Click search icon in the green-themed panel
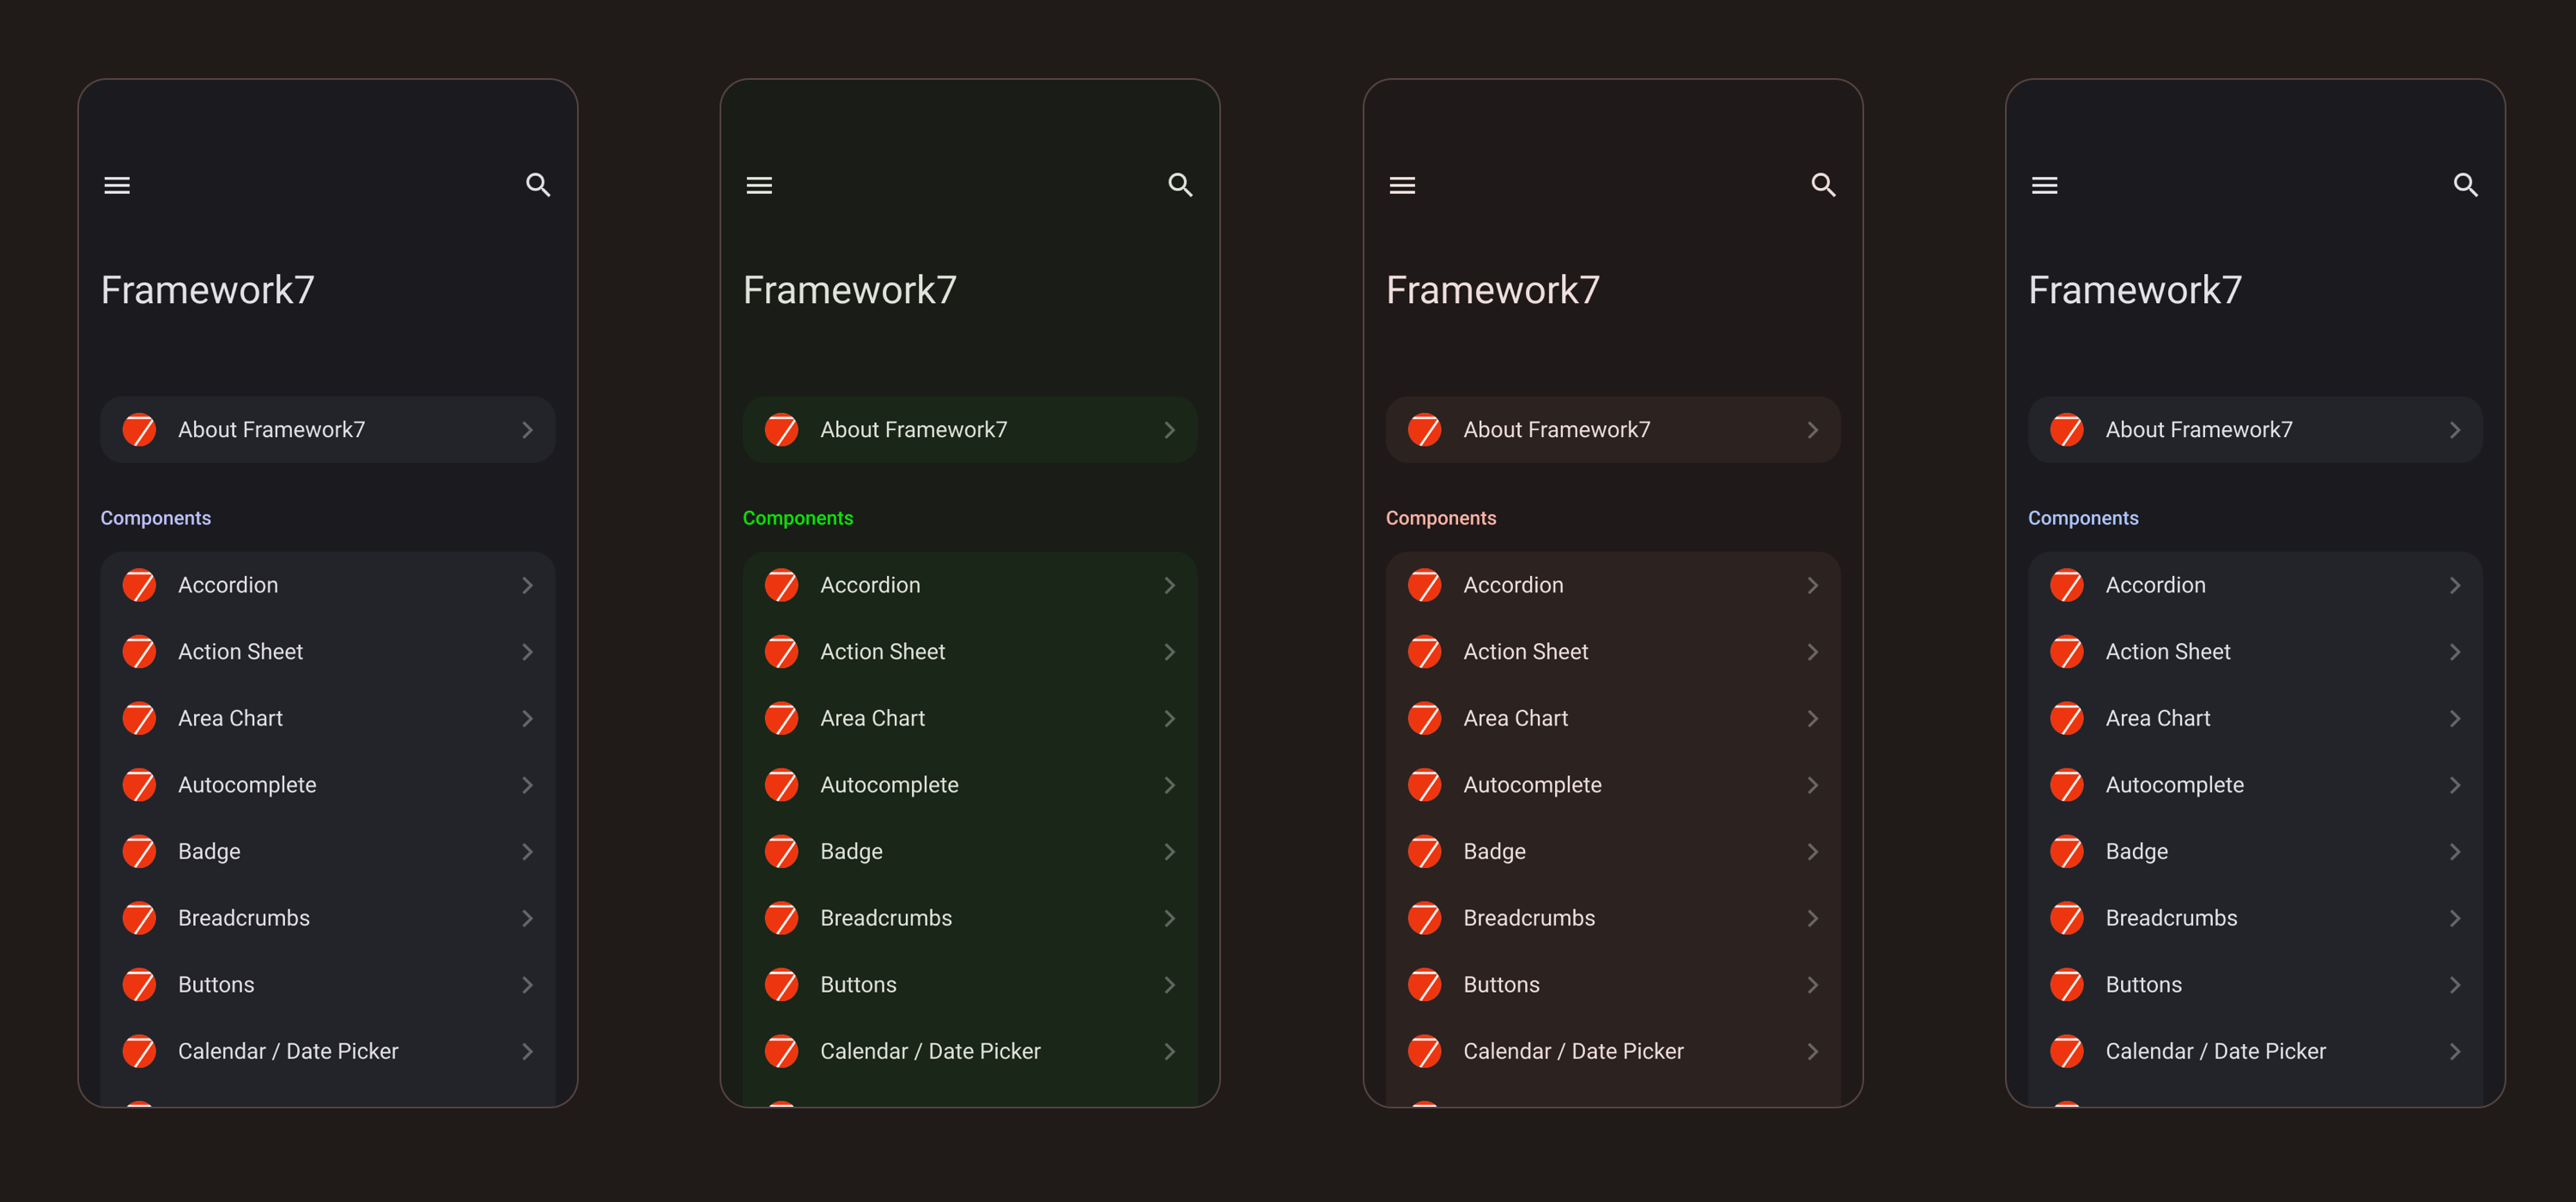The image size is (2576, 1202). (x=1180, y=185)
